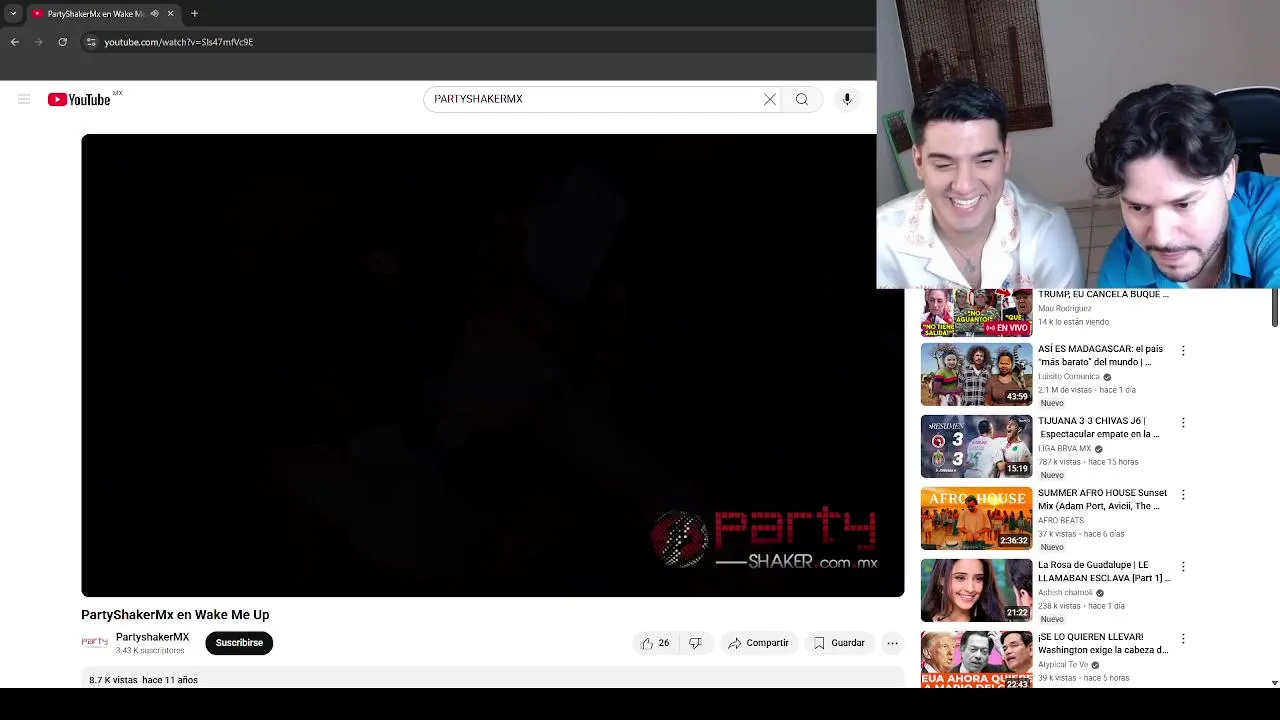Viewport: 1280px width, 720px height.
Task: Close the PartyShakerMx browser tab
Action: click(x=170, y=13)
